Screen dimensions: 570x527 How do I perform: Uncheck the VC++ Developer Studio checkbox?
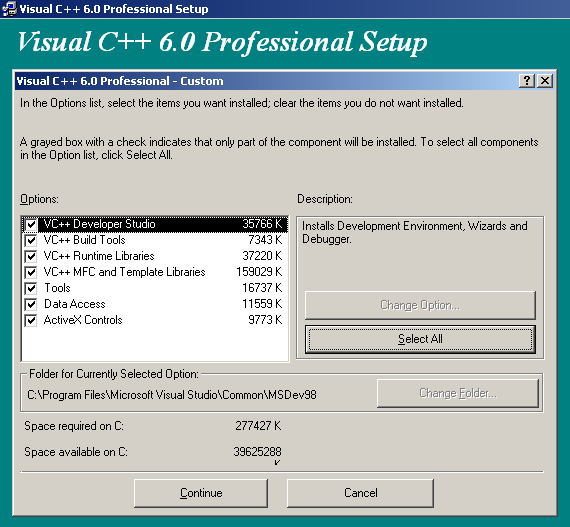pos(31,224)
